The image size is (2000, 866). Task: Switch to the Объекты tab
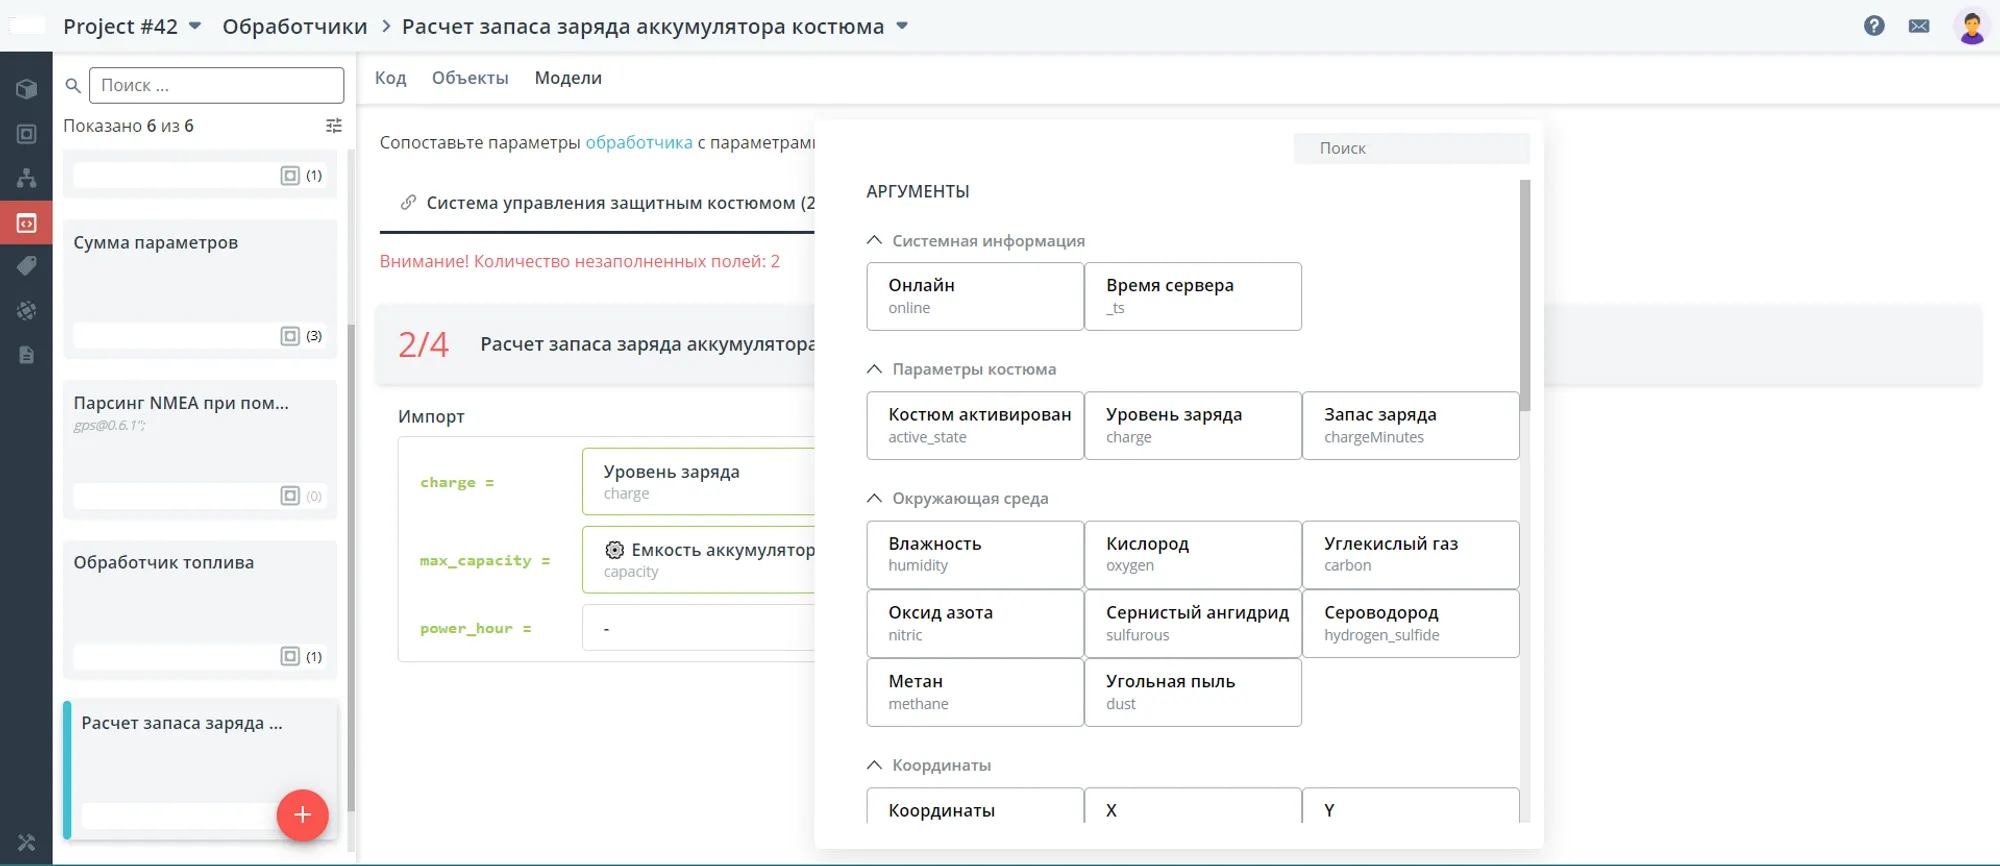(x=470, y=78)
